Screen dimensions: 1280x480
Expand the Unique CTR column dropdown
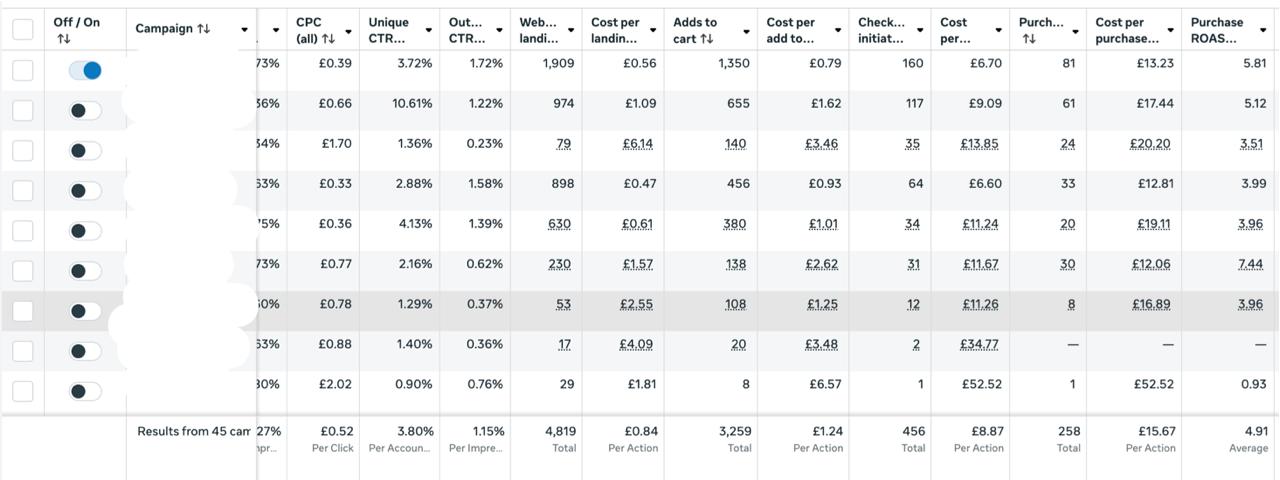[x=428, y=31]
